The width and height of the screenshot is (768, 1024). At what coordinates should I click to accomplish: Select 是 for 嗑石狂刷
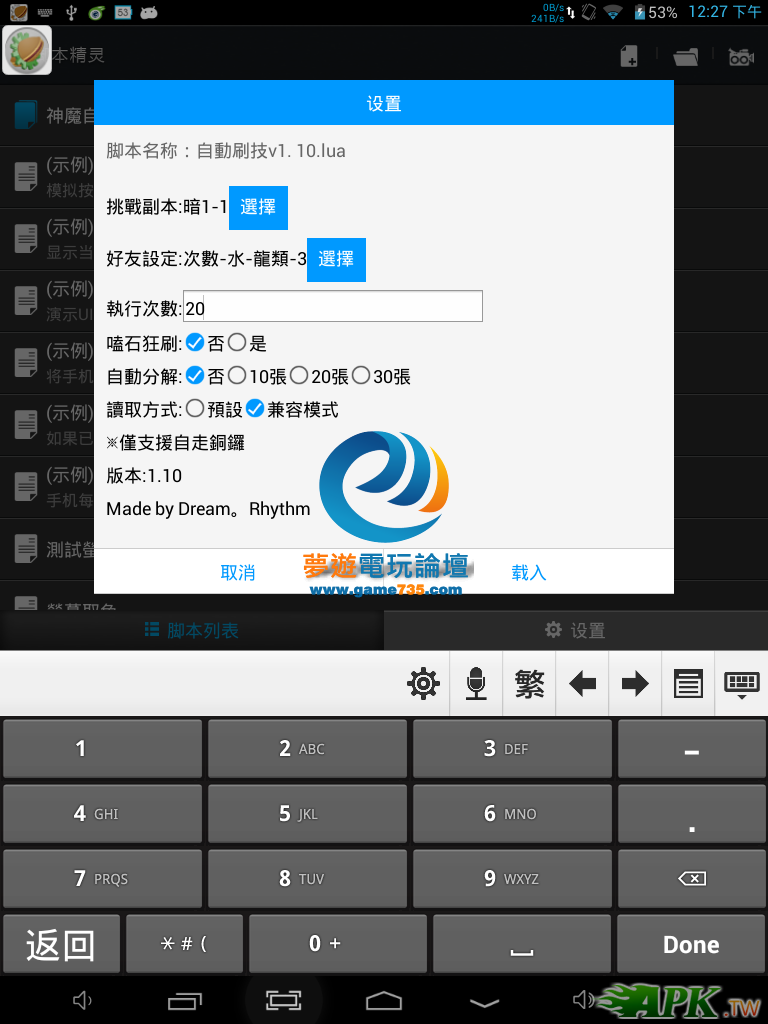[x=237, y=342]
